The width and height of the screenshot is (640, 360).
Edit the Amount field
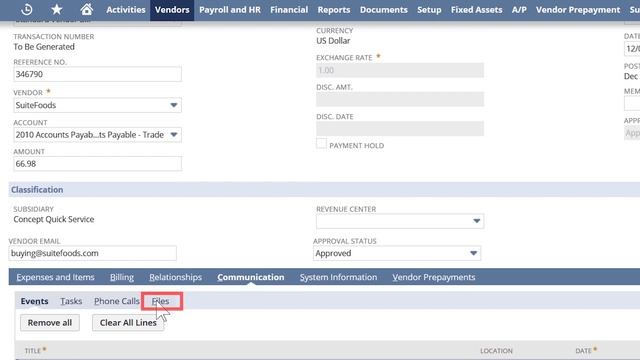click(97, 164)
